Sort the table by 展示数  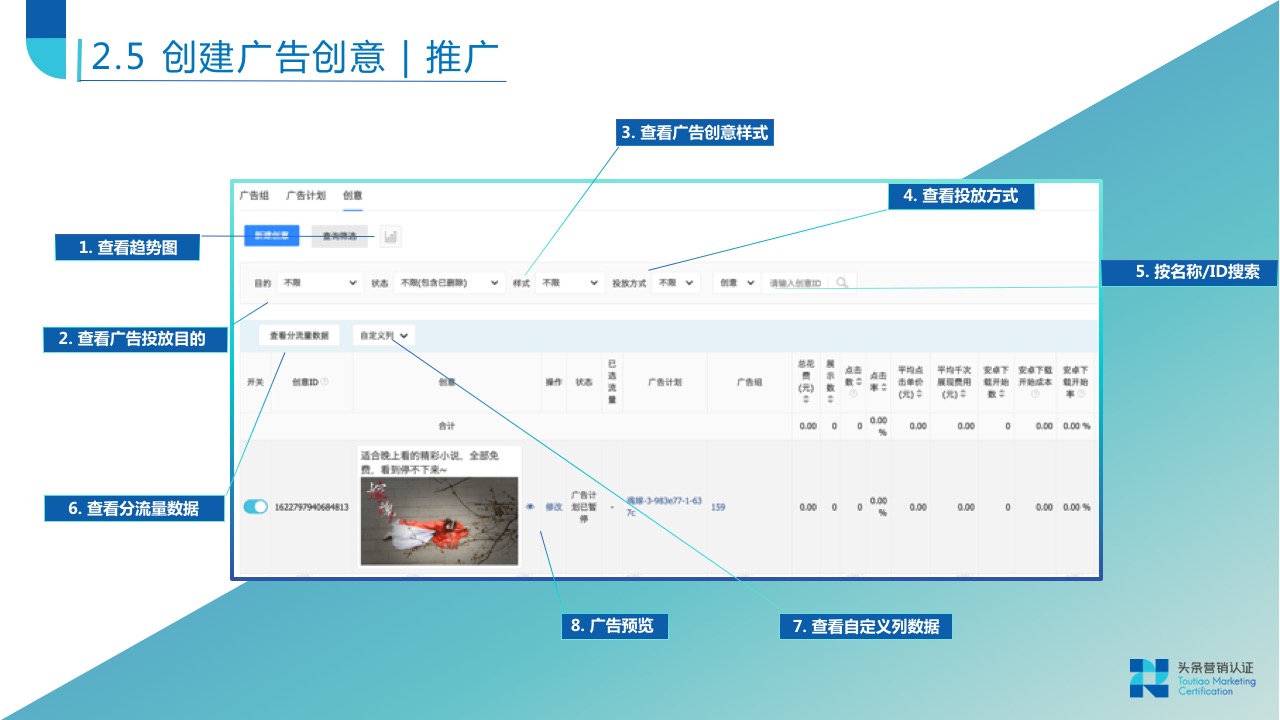pos(830,398)
